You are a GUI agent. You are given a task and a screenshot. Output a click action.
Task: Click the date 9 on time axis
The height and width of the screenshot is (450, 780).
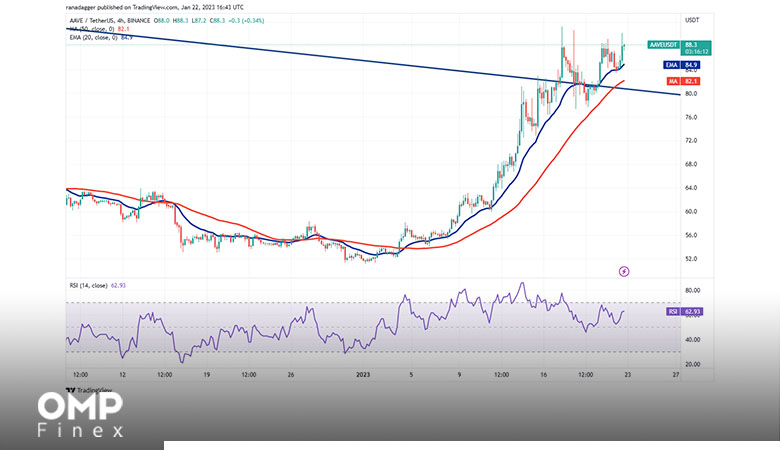459,375
